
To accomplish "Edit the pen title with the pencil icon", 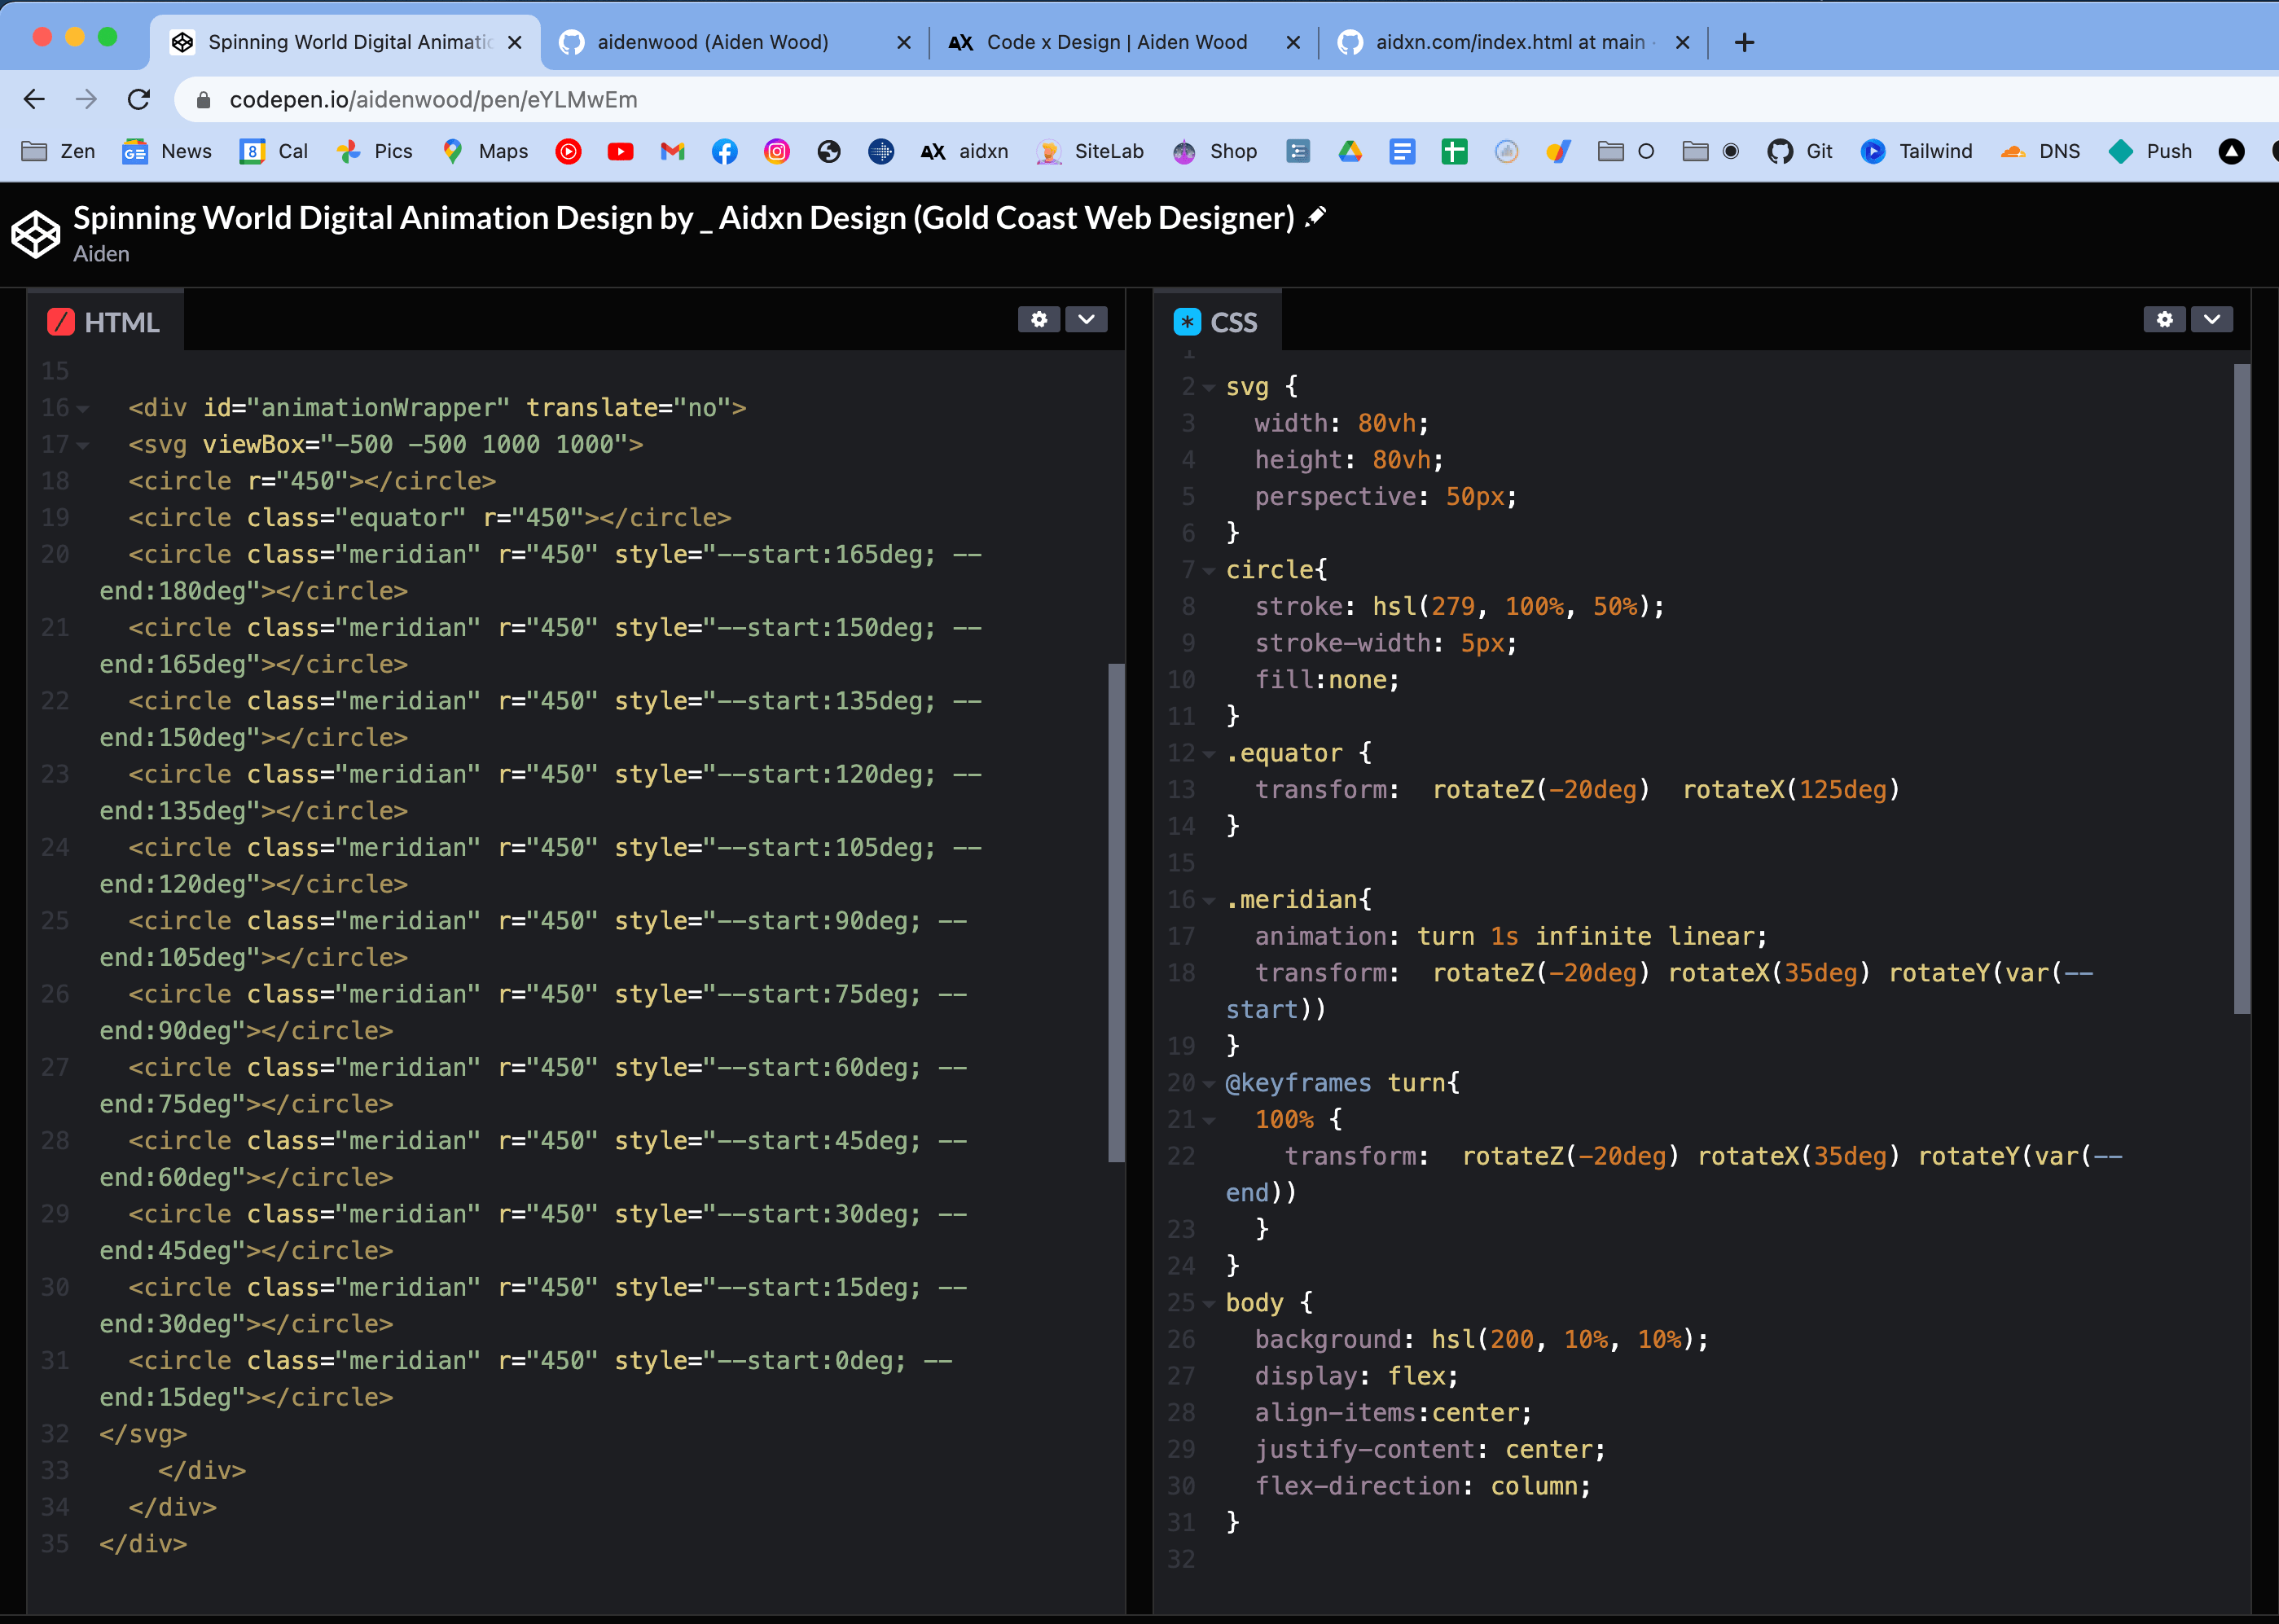I will click(1316, 217).
